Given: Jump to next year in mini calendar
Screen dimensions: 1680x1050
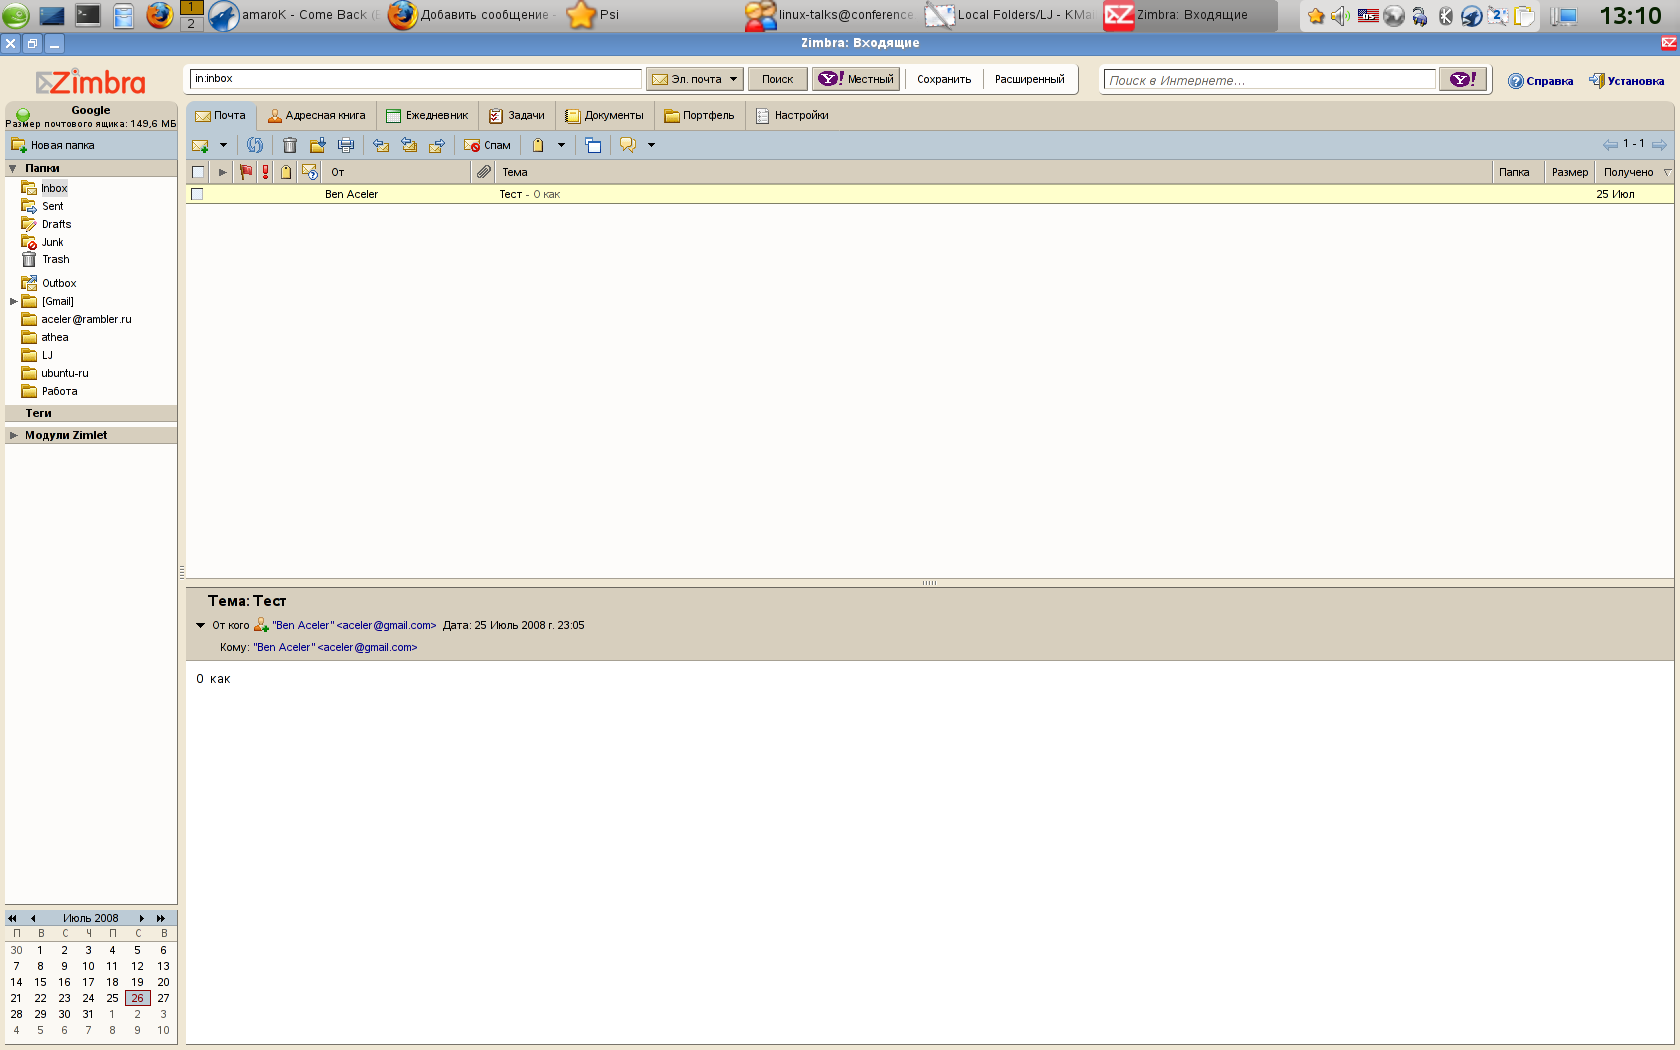Looking at the screenshot, I should tap(160, 918).
